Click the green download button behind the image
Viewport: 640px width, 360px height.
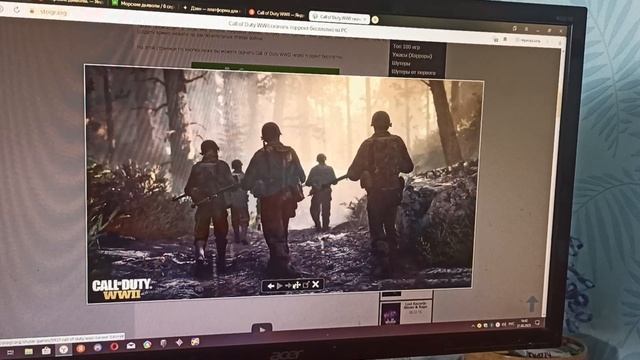[x=265, y=68]
